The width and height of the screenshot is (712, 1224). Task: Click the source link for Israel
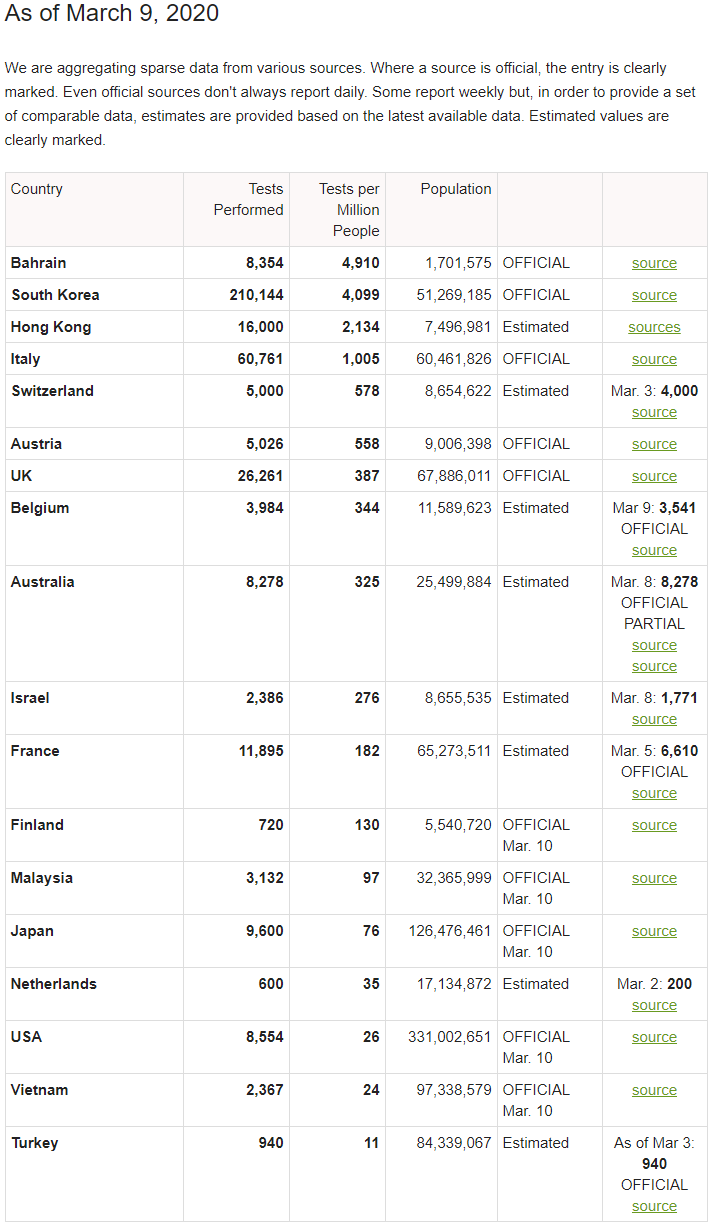tap(654, 719)
